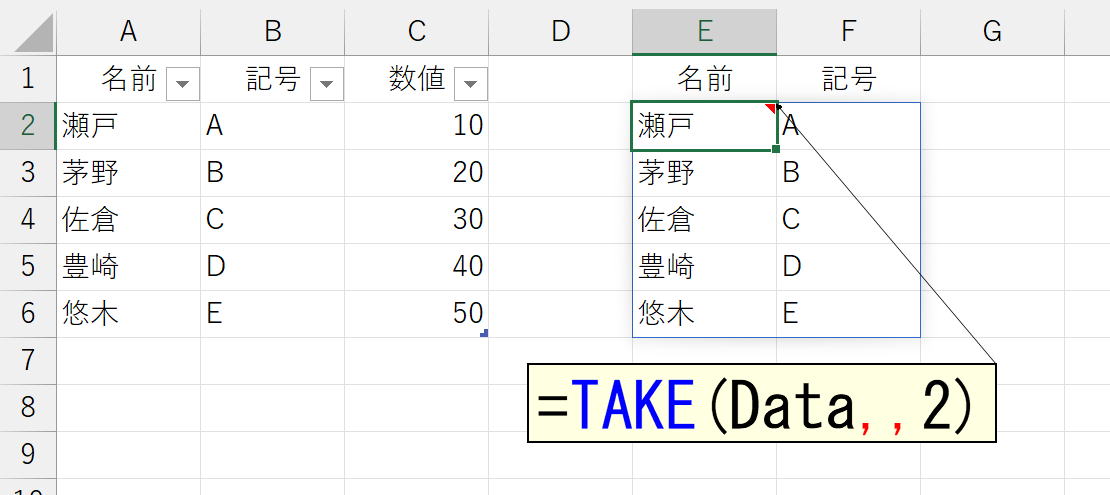Viewport: 1110px width, 495px height.
Task: Click cell B6 containing E
Action: [x=273, y=314]
